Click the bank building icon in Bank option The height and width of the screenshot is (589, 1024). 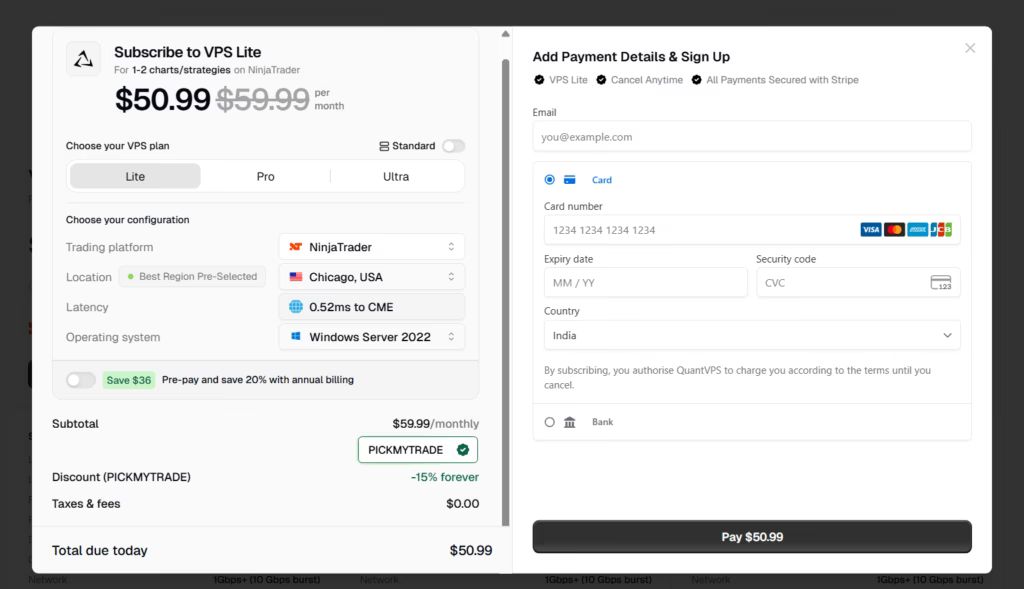coord(570,421)
